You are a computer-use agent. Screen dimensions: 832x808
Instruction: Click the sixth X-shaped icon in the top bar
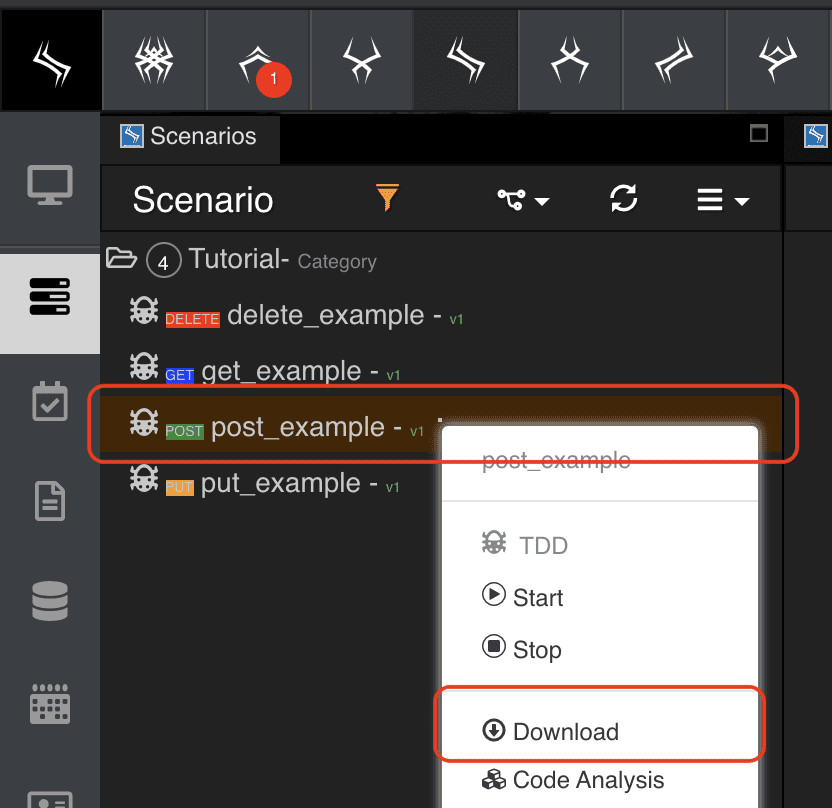pos(569,60)
